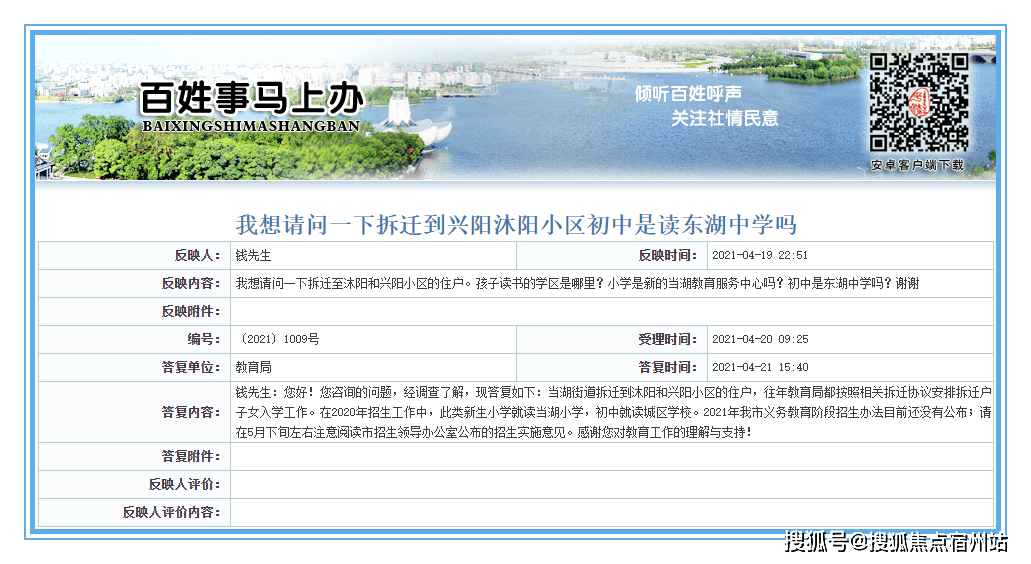Click the 反映人评价 label
The width and height of the screenshot is (1031, 564).
click(x=184, y=484)
